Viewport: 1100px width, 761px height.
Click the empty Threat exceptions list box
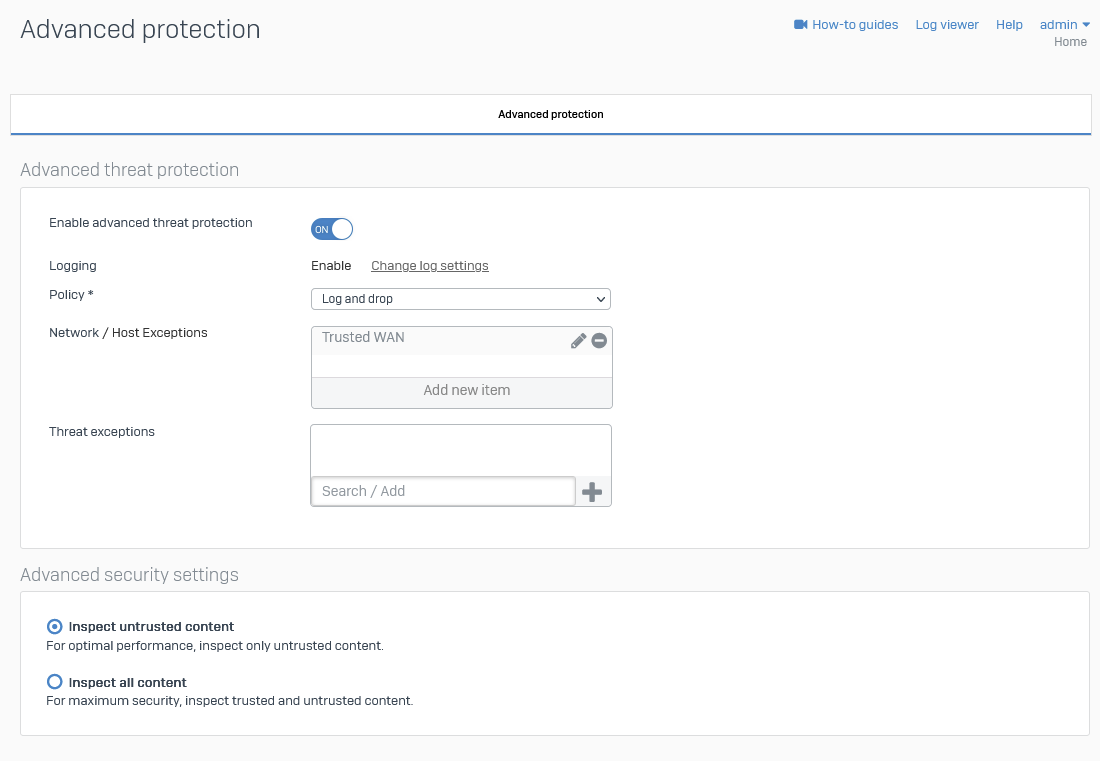pos(460,449)
